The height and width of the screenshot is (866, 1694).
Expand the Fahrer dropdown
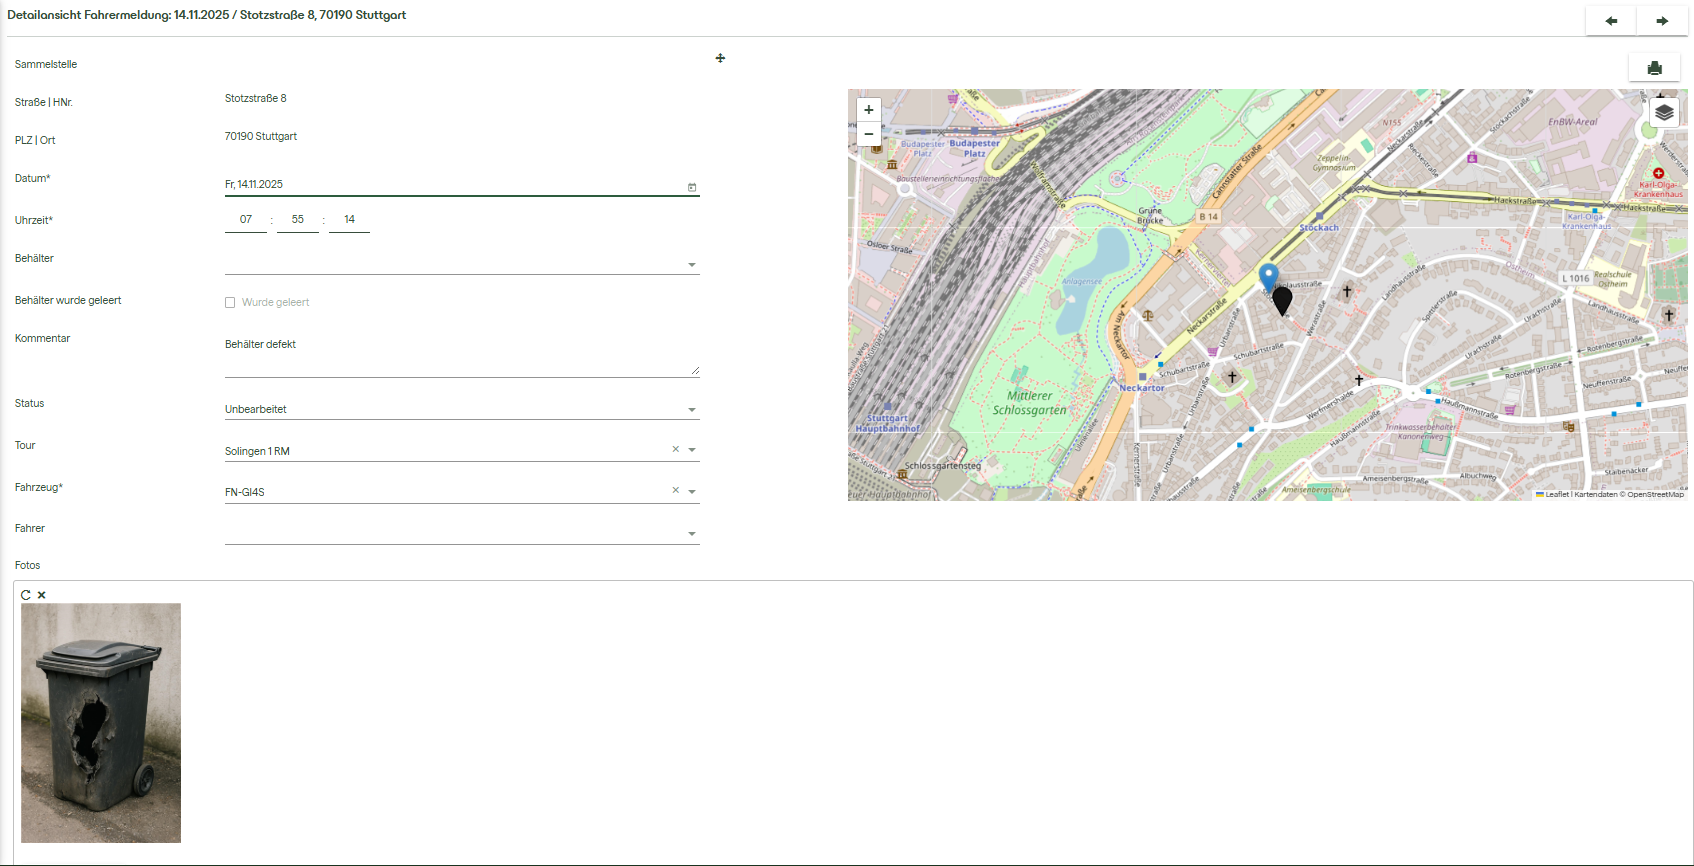(691, 534)
